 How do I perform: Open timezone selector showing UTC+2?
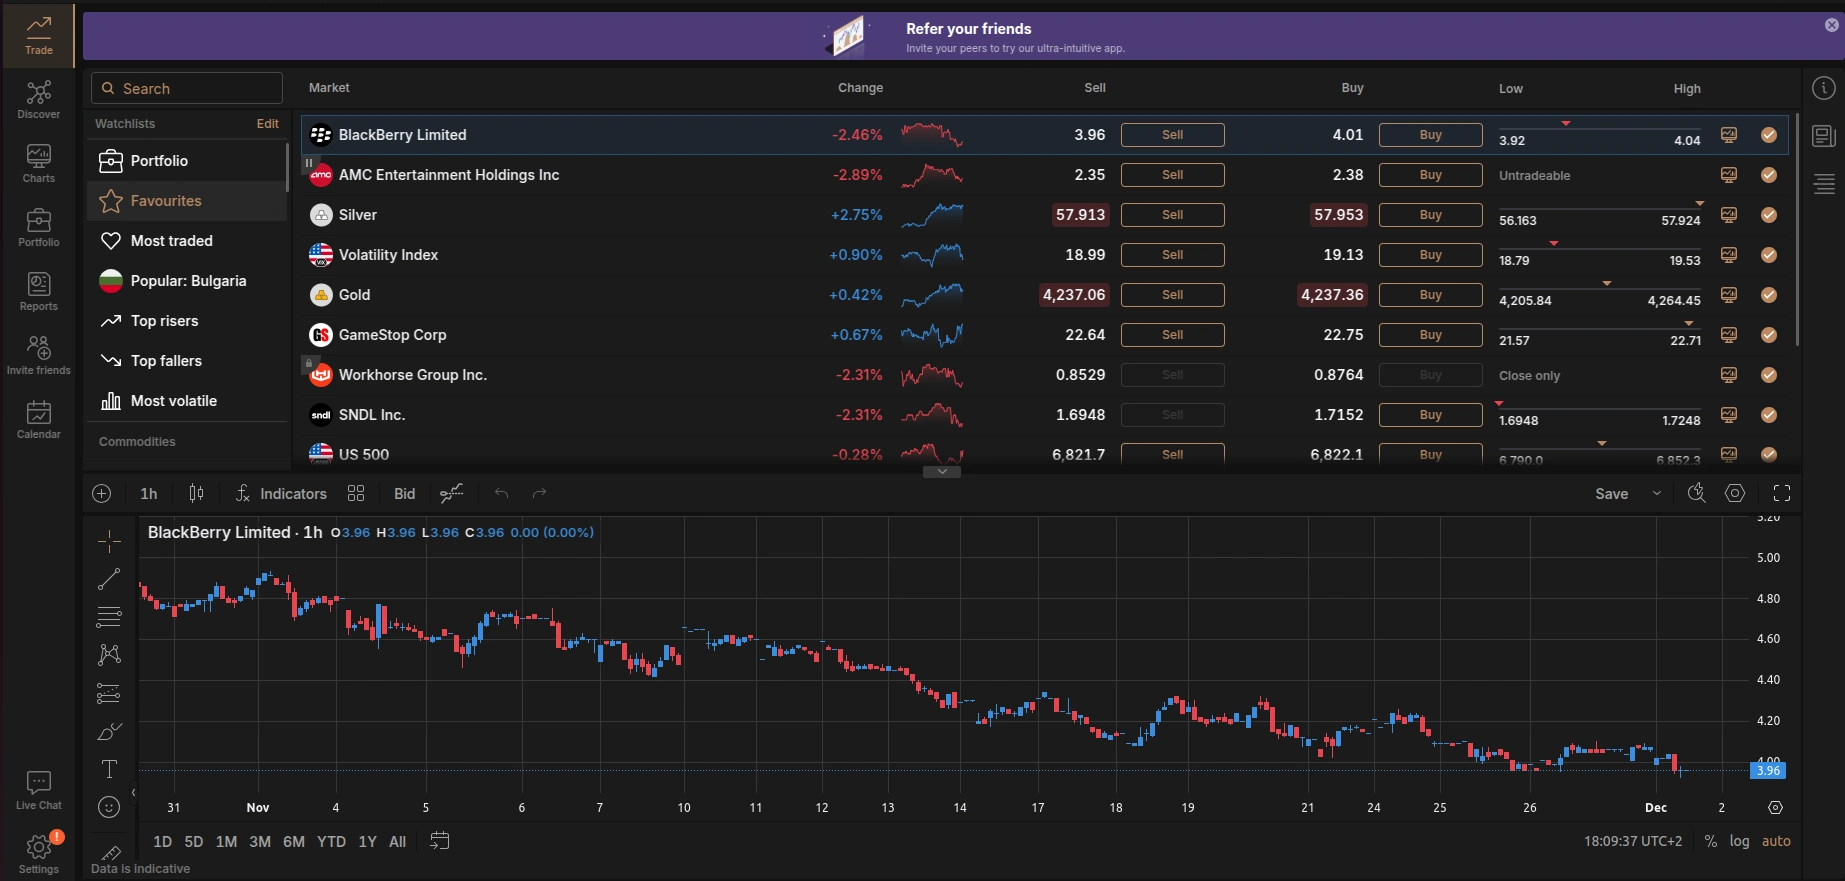[1633, 841]
